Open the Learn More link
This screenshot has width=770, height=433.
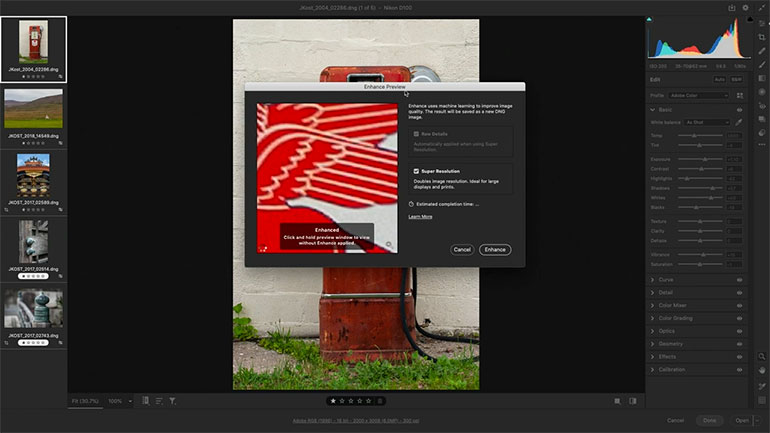click(420, 216)
